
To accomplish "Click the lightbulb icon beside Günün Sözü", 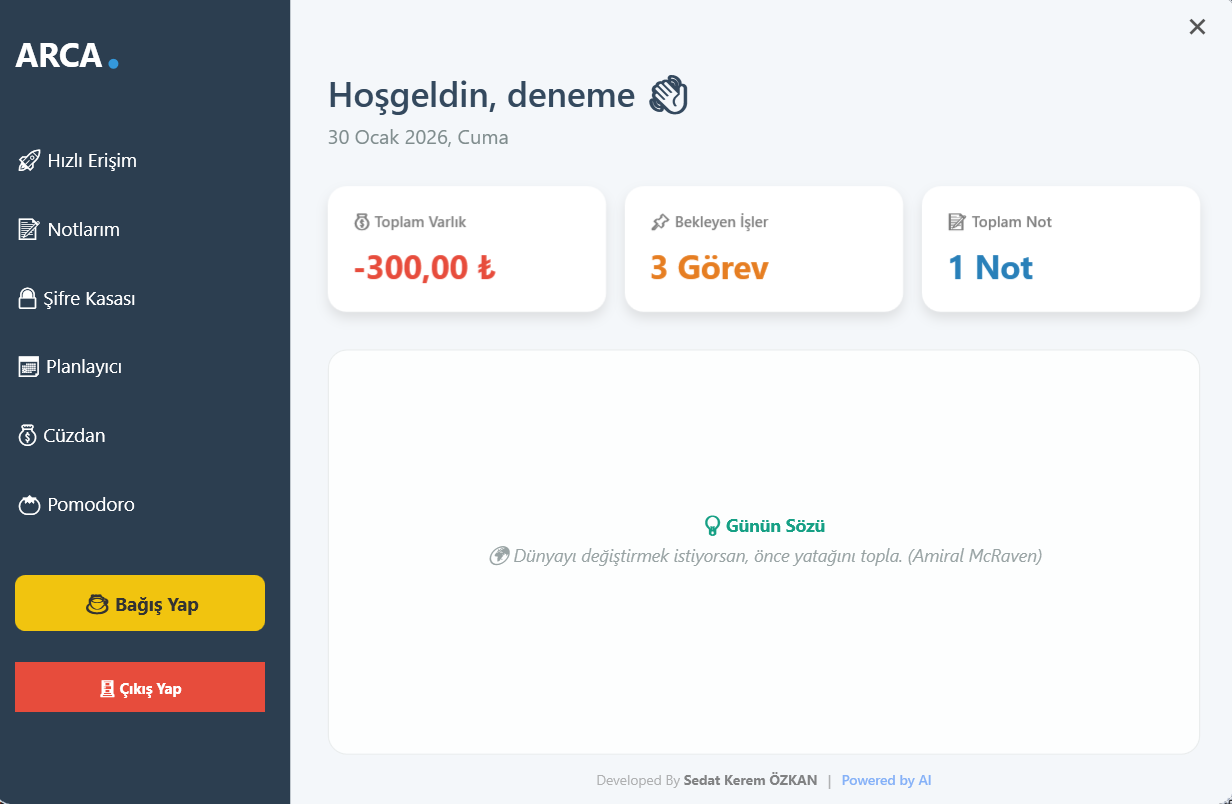I will [712, 526].
